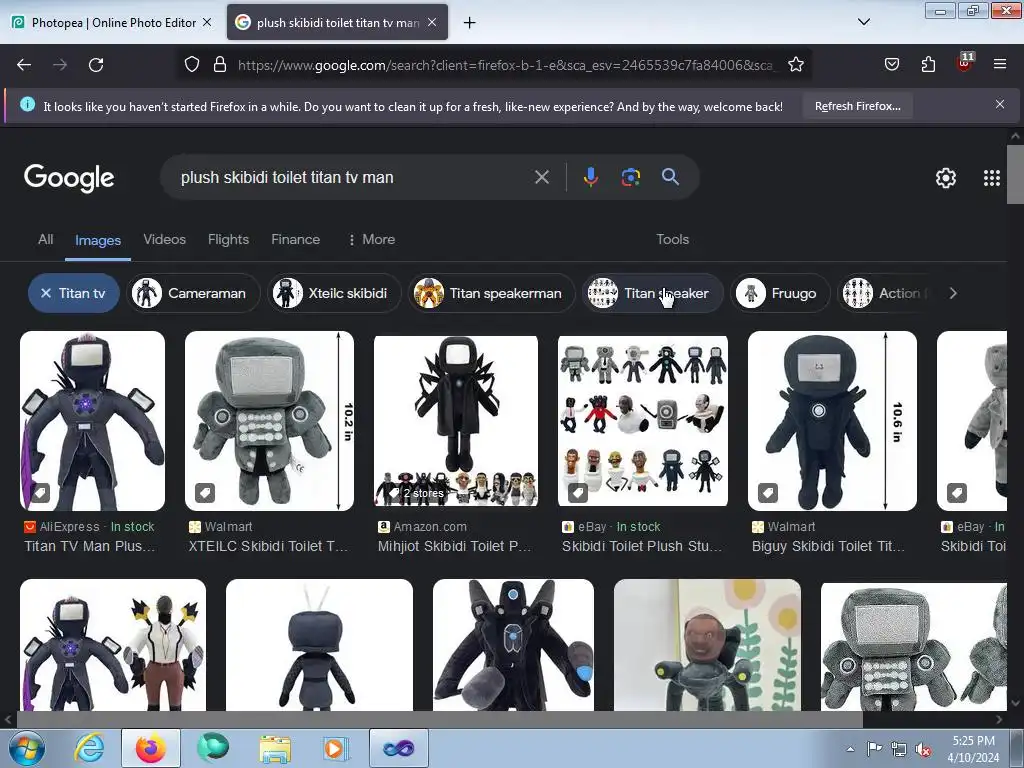
Task: Click the shopping tag on Walmart XTEILC image
Action: click(x=205, y=492)
